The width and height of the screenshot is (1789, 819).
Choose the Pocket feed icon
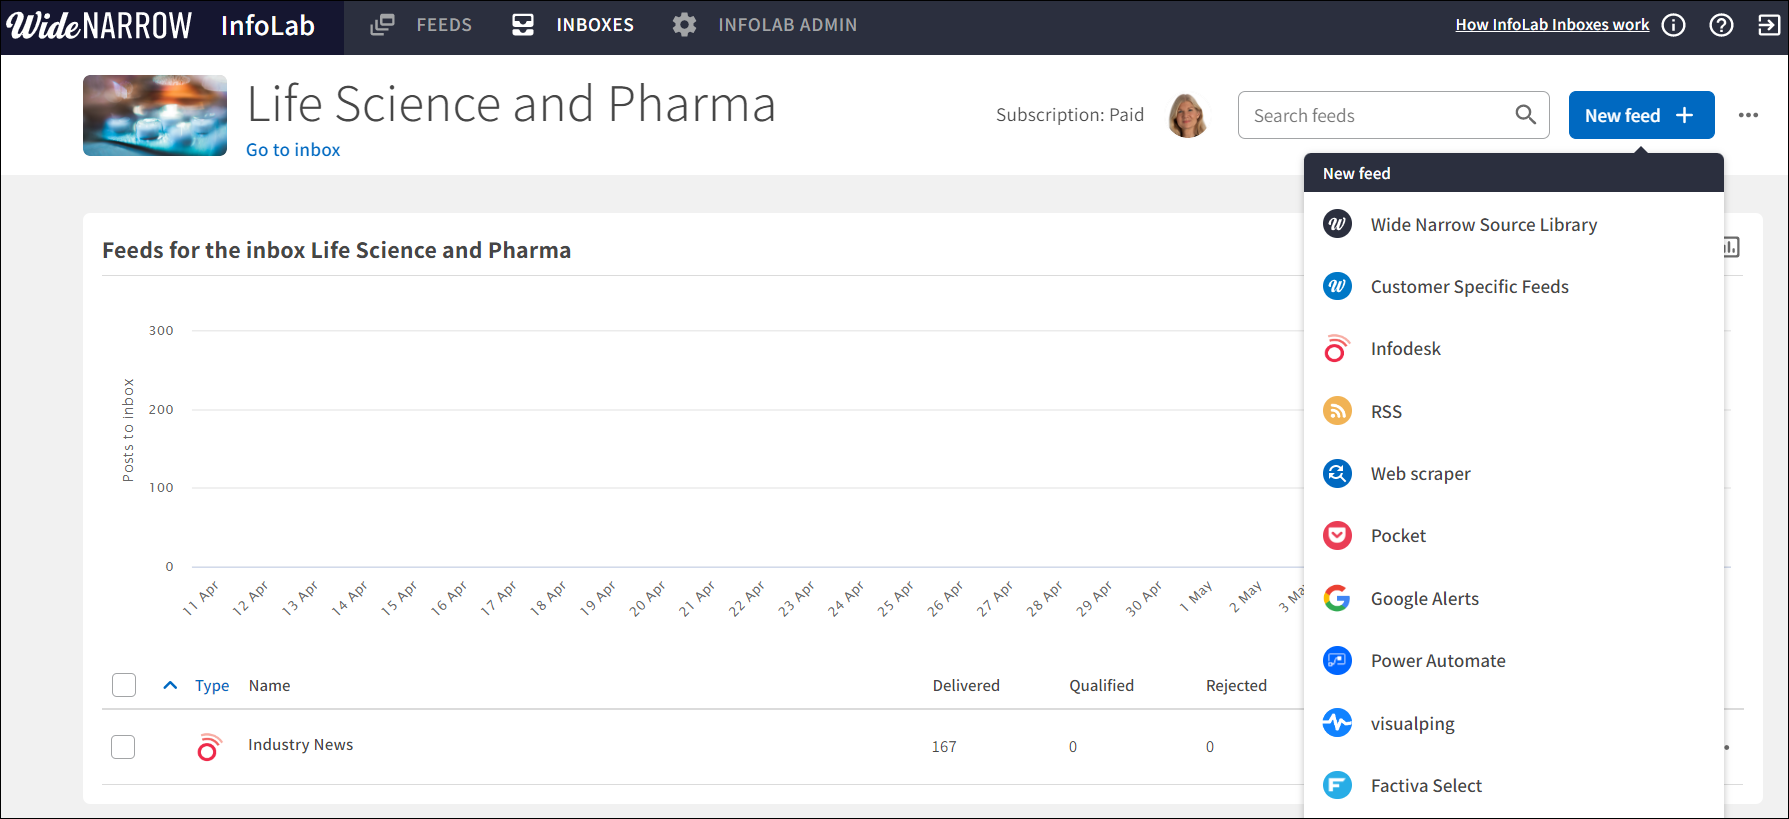click(1337, 536)
